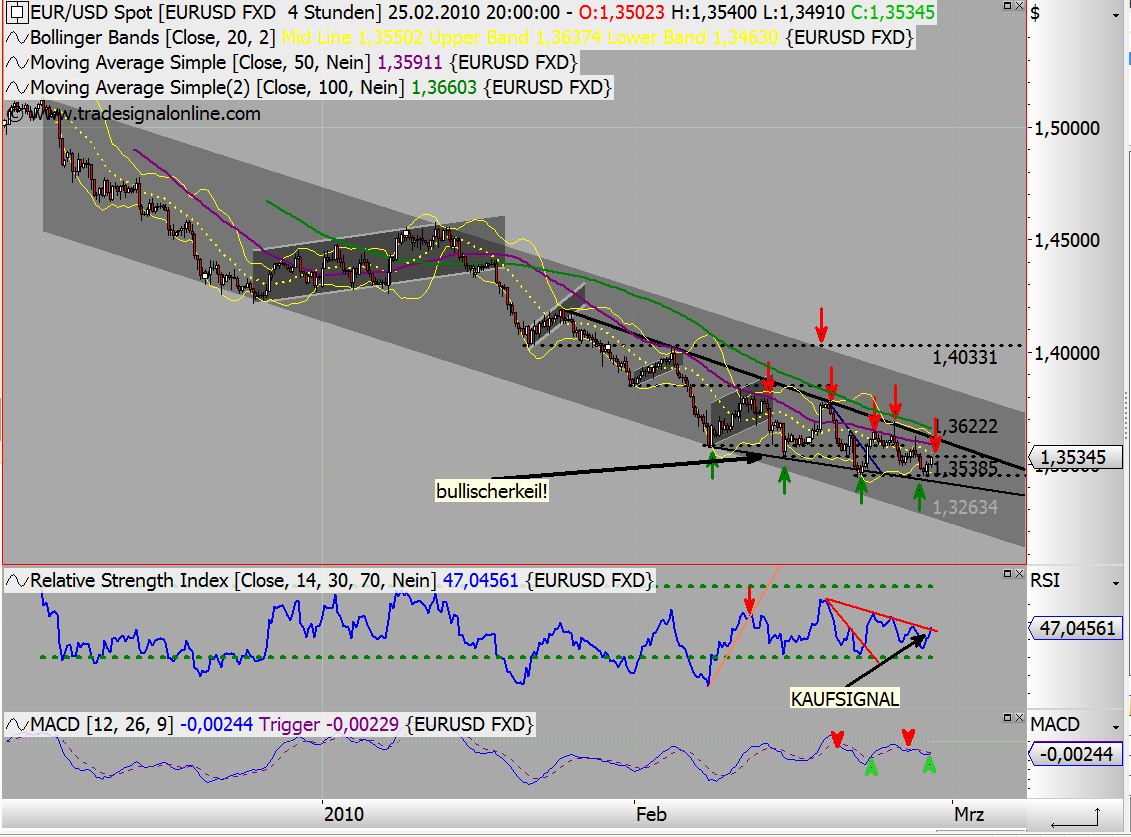Click the line icon beside Bollinger Bands

pyautogui.click(x=17, y=38)
